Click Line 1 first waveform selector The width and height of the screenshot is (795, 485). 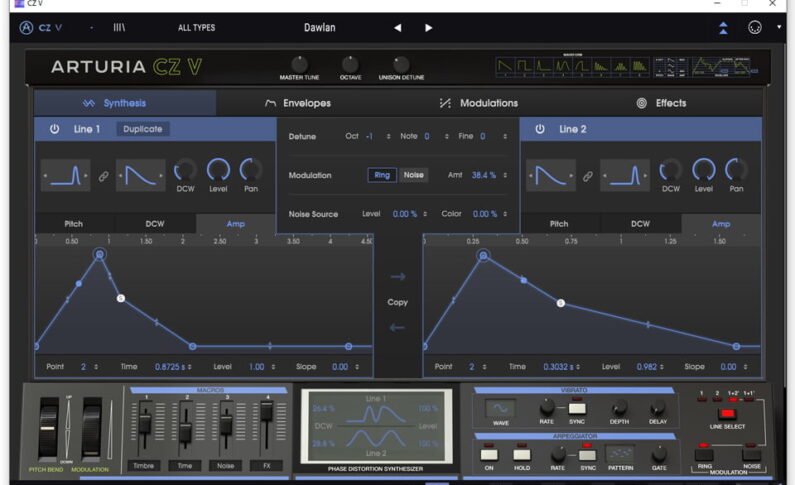65,175
